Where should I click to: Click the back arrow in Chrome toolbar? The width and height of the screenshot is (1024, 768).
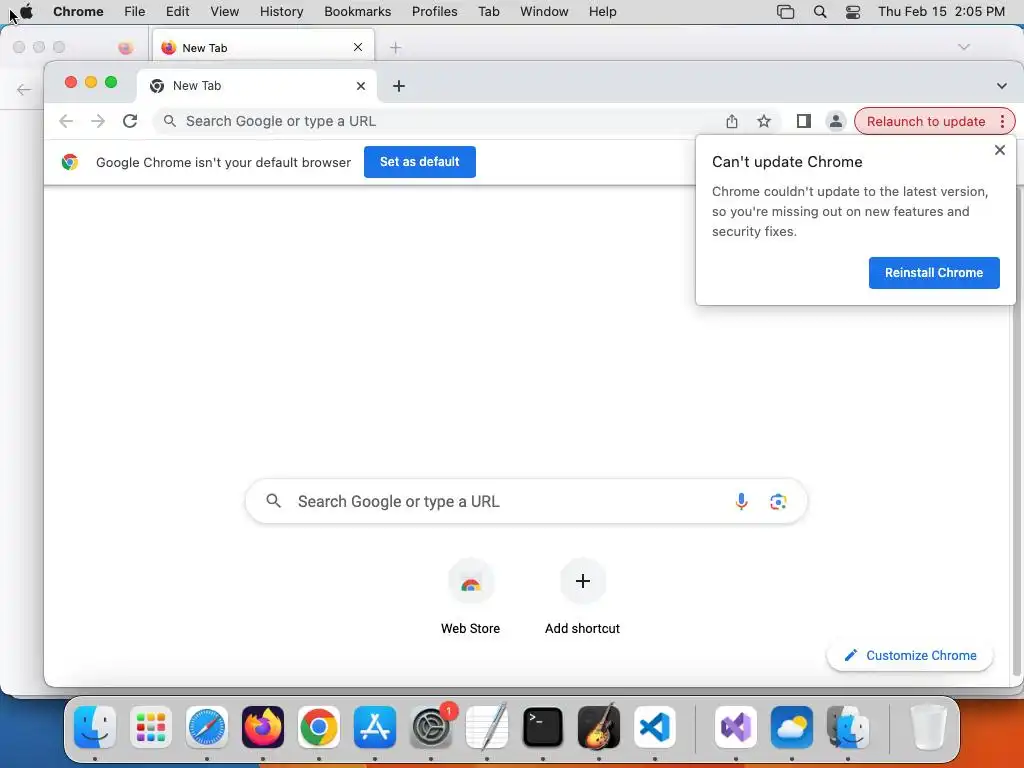66,121
